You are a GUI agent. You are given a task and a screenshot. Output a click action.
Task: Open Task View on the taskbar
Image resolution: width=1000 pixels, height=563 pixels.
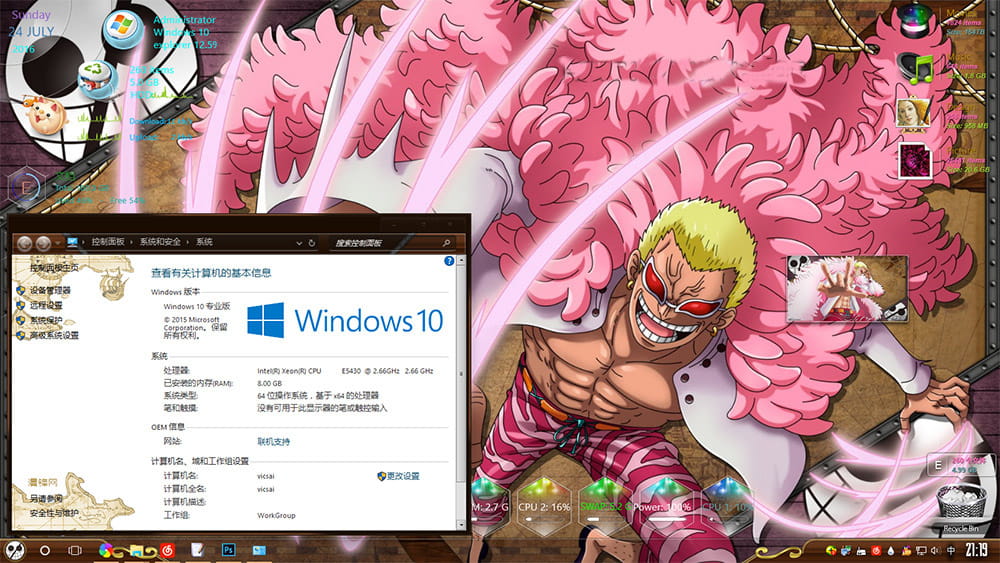coord(75,550)
